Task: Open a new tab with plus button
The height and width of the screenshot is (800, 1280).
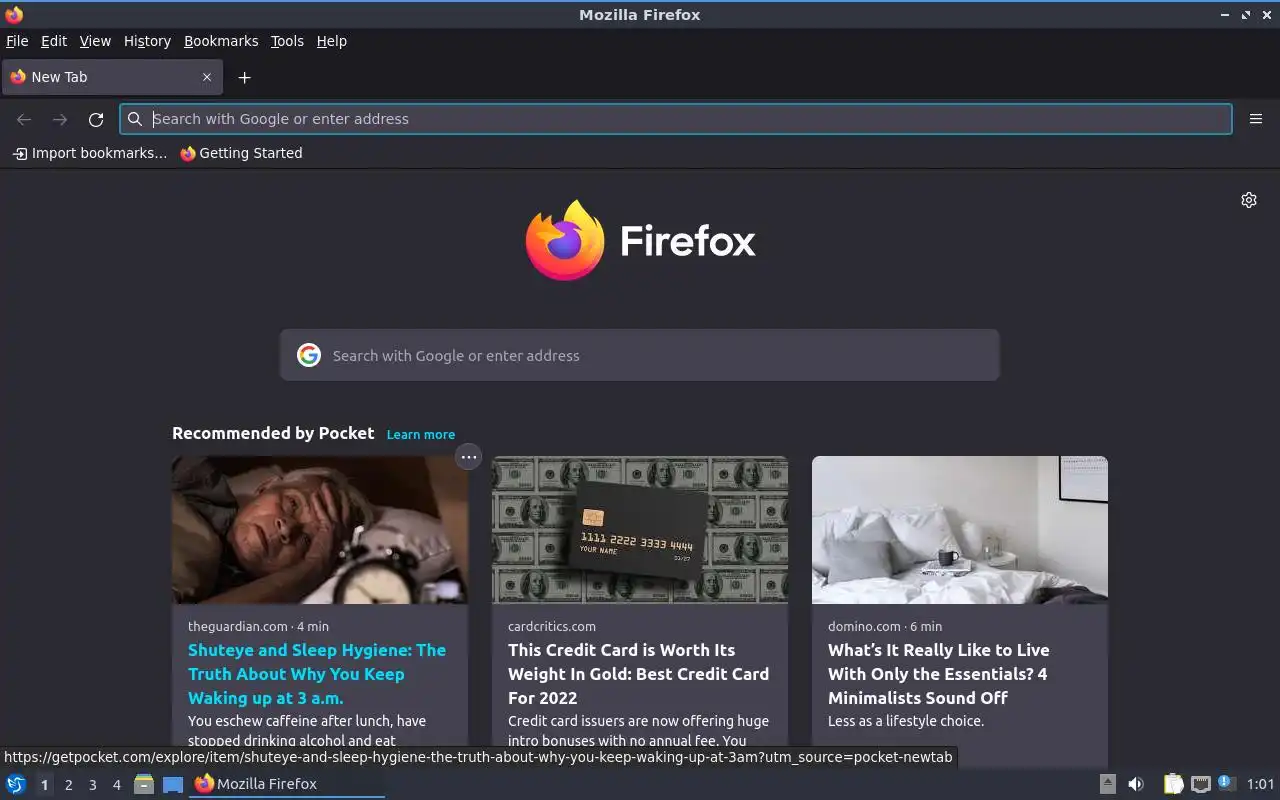Action: pyautogui.click(x=244, y=77)
